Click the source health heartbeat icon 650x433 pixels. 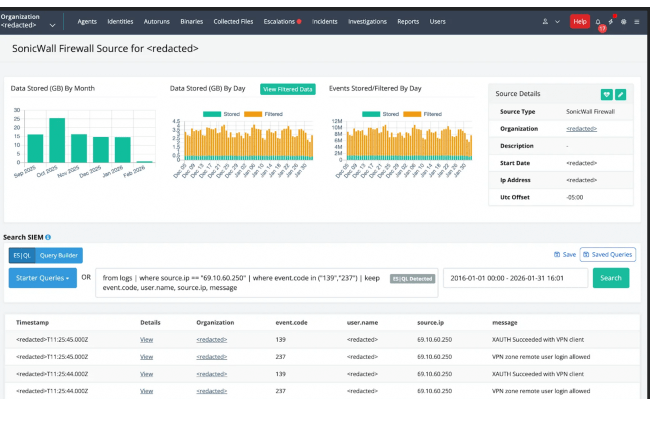pyautogui.click(x=607, y=94)
